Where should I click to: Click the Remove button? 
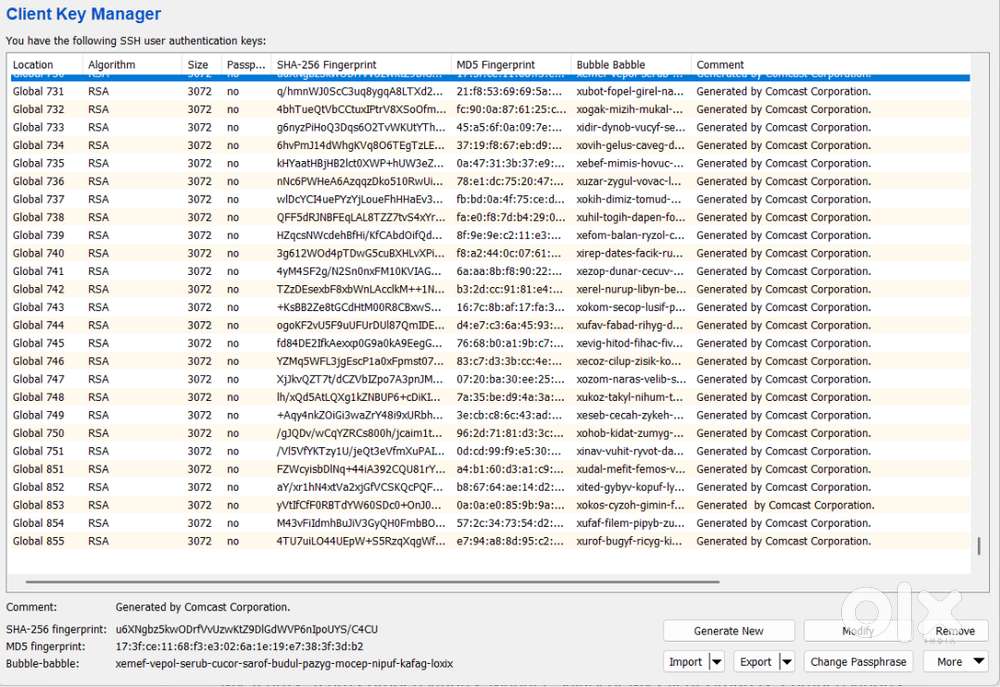955,631
